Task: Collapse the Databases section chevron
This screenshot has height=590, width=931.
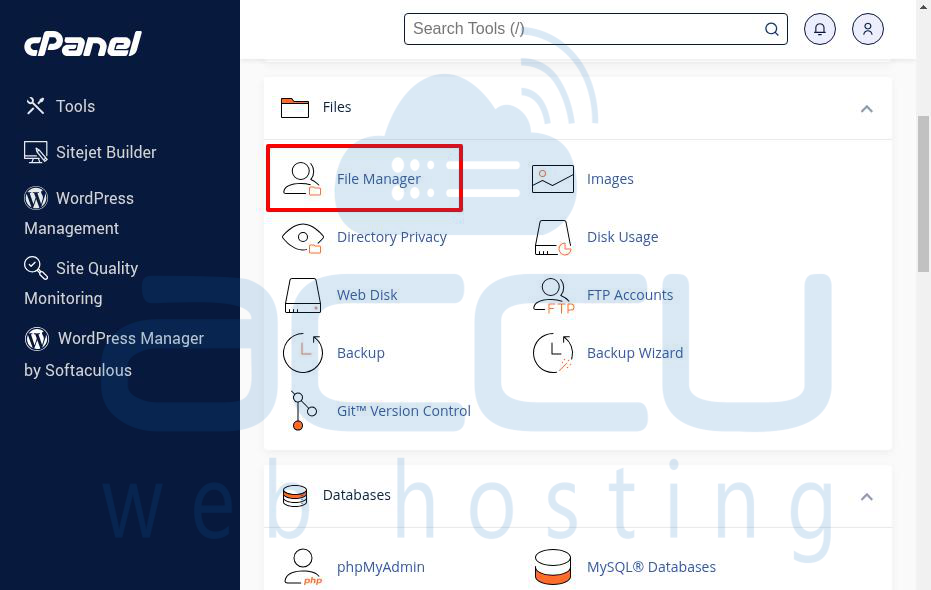Action: pyautogui.click(x=867, y=497)
